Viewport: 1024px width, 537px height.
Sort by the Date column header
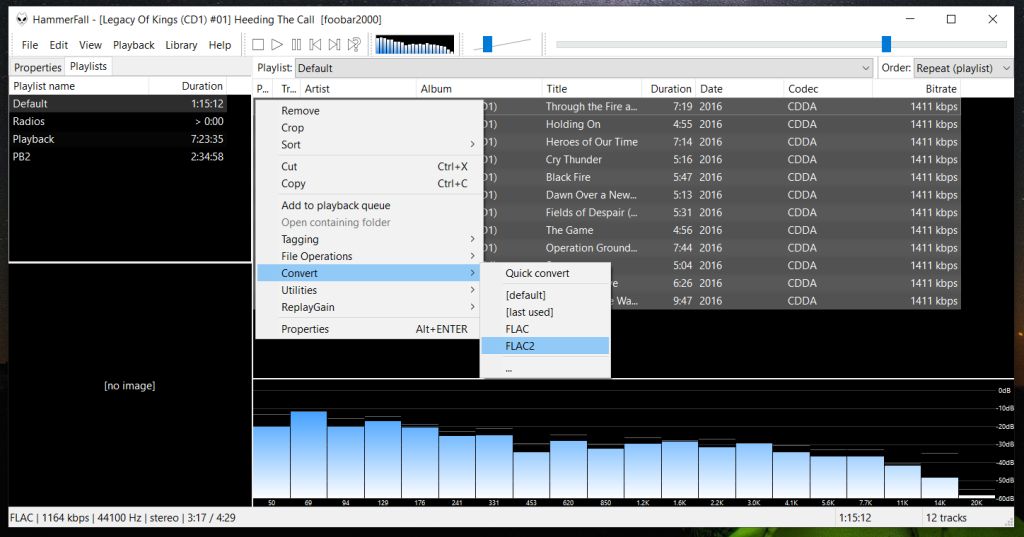pyautogui.click(x=739, y=89)
